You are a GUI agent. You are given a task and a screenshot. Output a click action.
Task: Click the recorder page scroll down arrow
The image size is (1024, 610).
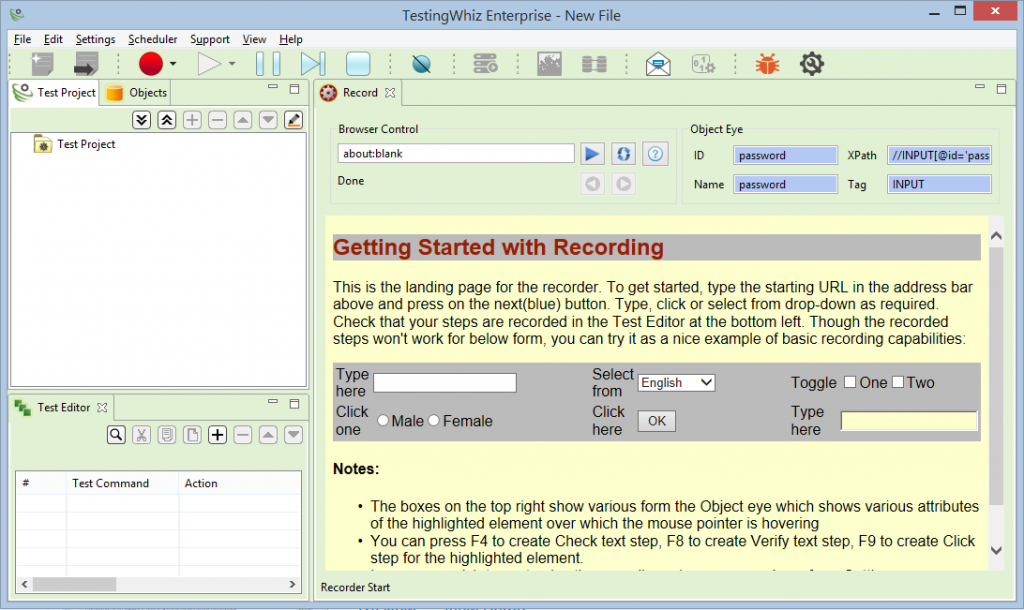996,551
